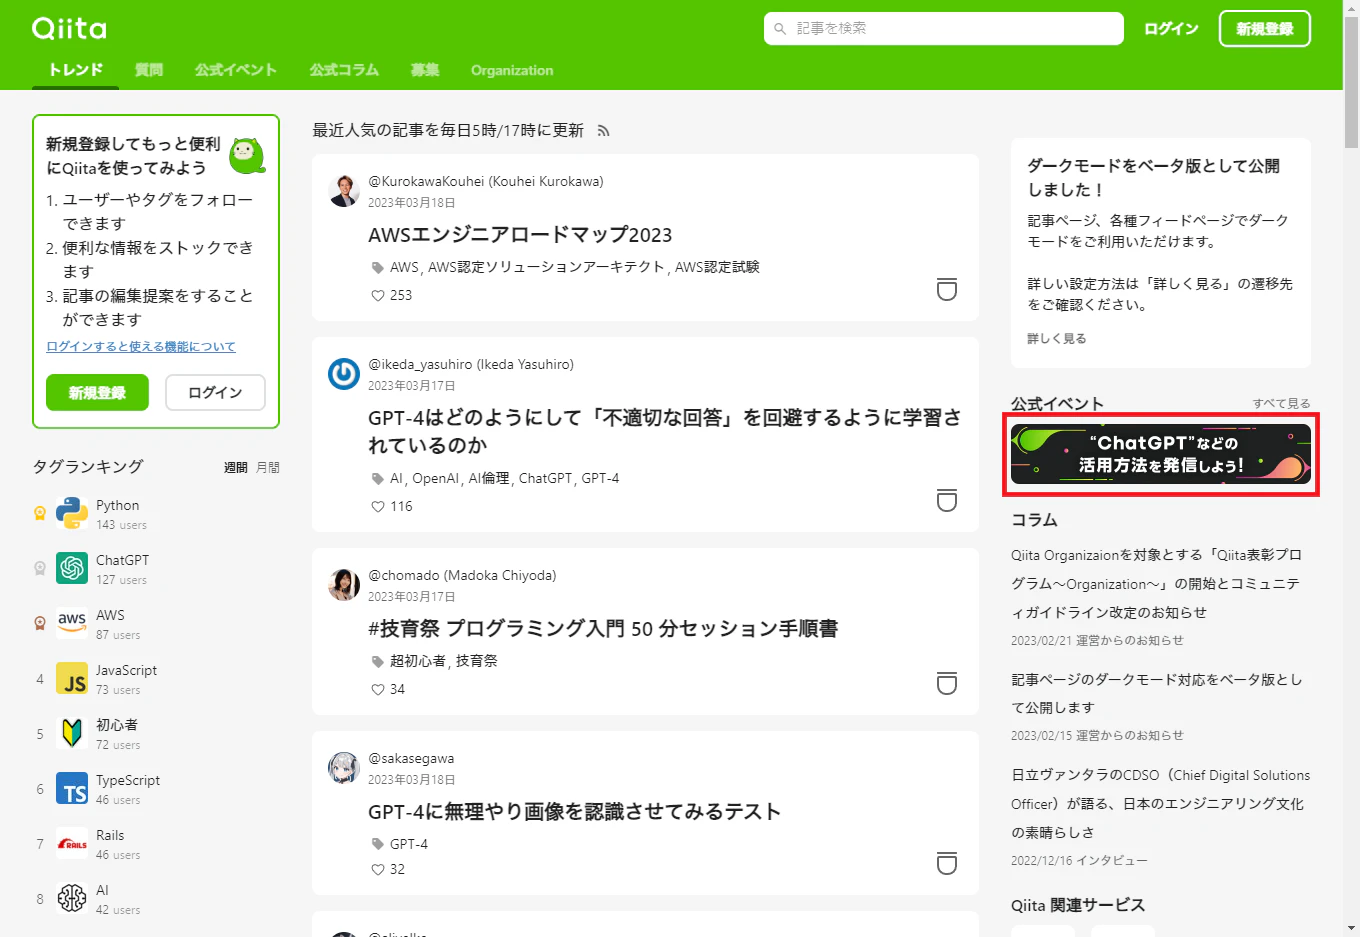The height and width of the screenshot is (937, 1360).
Task: Open the GPT-4に無理やり画像を認識させてみるテスト article
Action: click(574, 812)
